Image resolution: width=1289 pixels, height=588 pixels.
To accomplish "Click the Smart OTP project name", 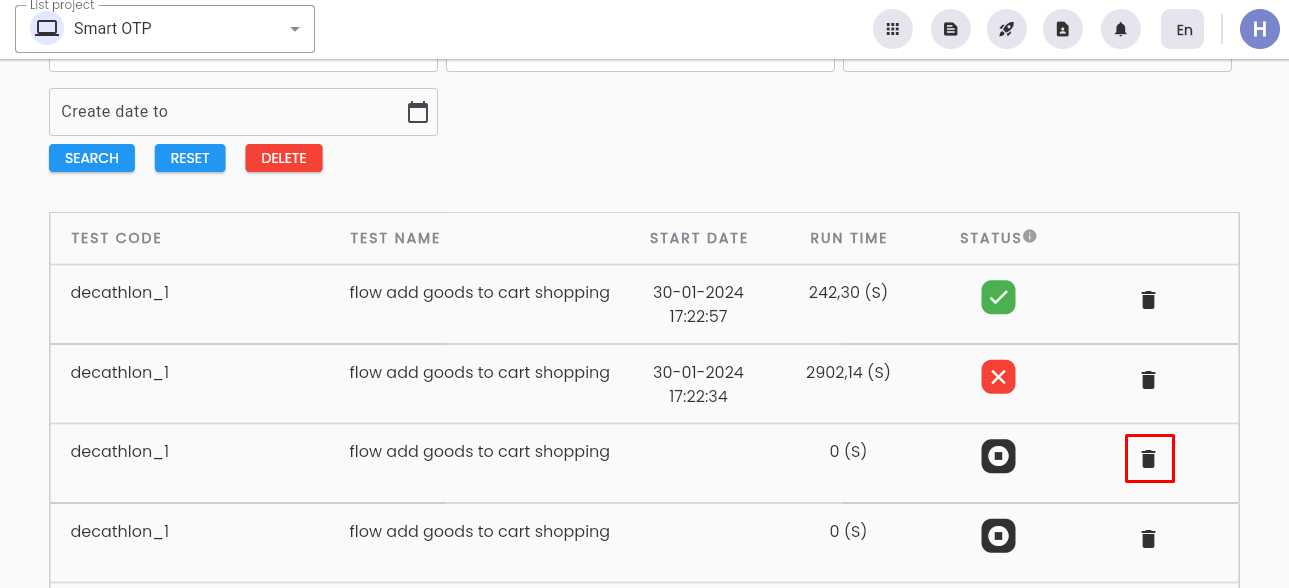I will point(113,29).
